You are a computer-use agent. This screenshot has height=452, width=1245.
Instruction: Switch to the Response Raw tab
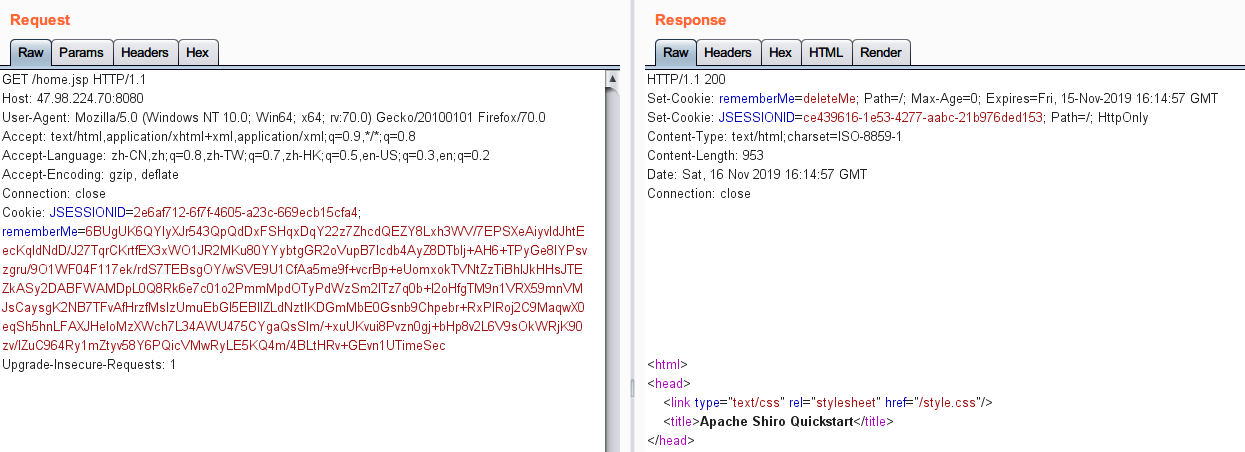pyautogui.click(x=676, y=52)
